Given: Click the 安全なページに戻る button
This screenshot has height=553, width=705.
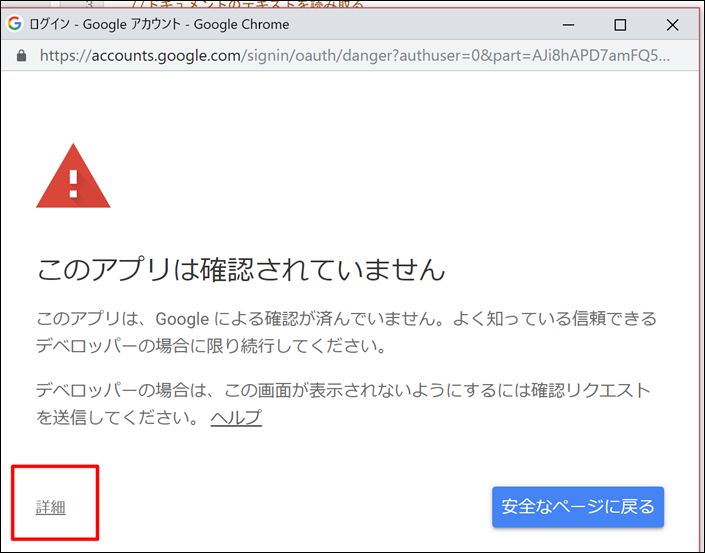Looking at the screenshot, I should pyautogui.click(x=578, y=507).
